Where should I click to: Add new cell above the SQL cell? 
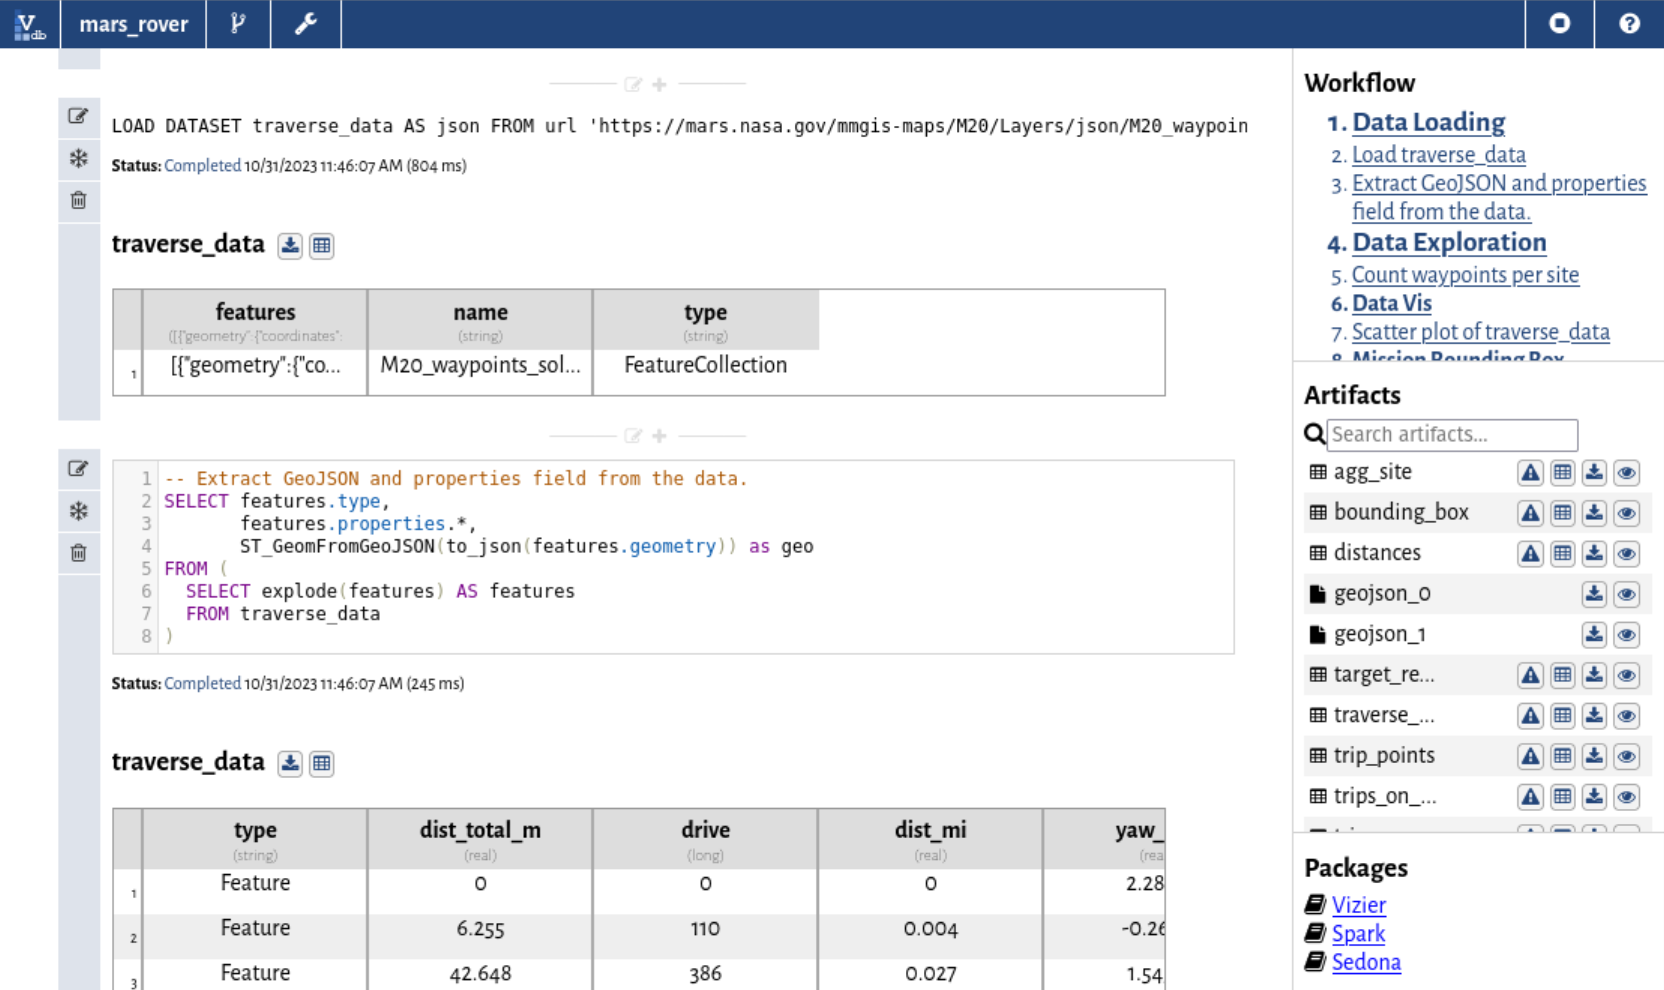[659, 436]
